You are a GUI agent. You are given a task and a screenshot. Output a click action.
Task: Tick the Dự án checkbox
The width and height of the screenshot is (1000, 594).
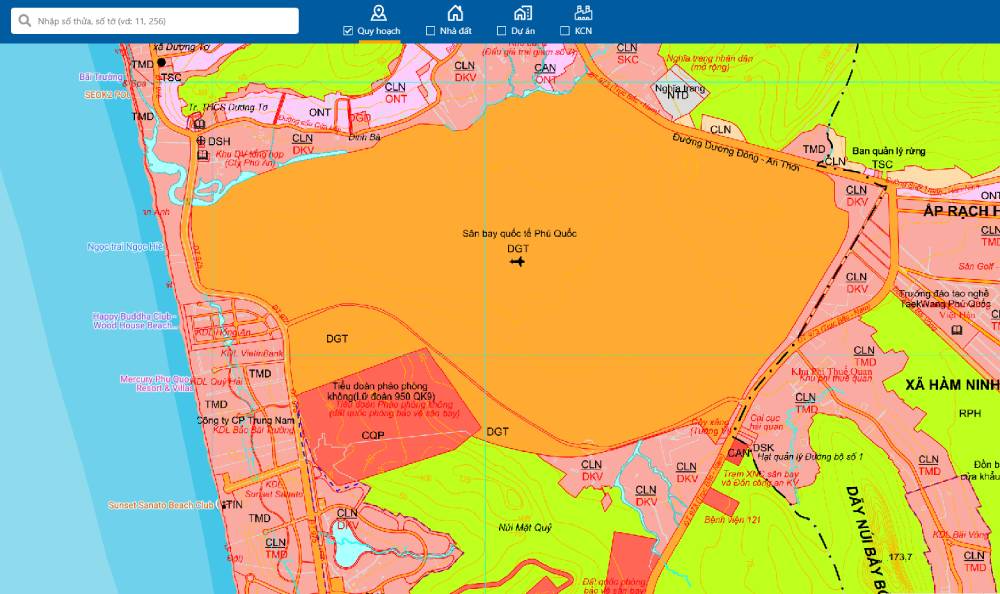pos(501,31)
